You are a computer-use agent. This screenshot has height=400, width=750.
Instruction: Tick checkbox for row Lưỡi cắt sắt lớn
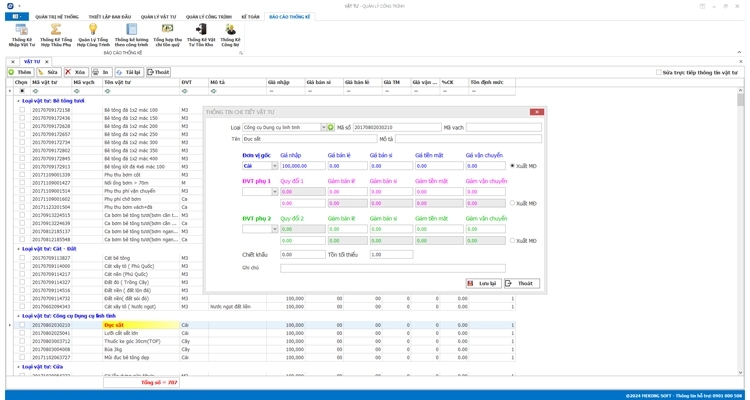coord(22,333)
